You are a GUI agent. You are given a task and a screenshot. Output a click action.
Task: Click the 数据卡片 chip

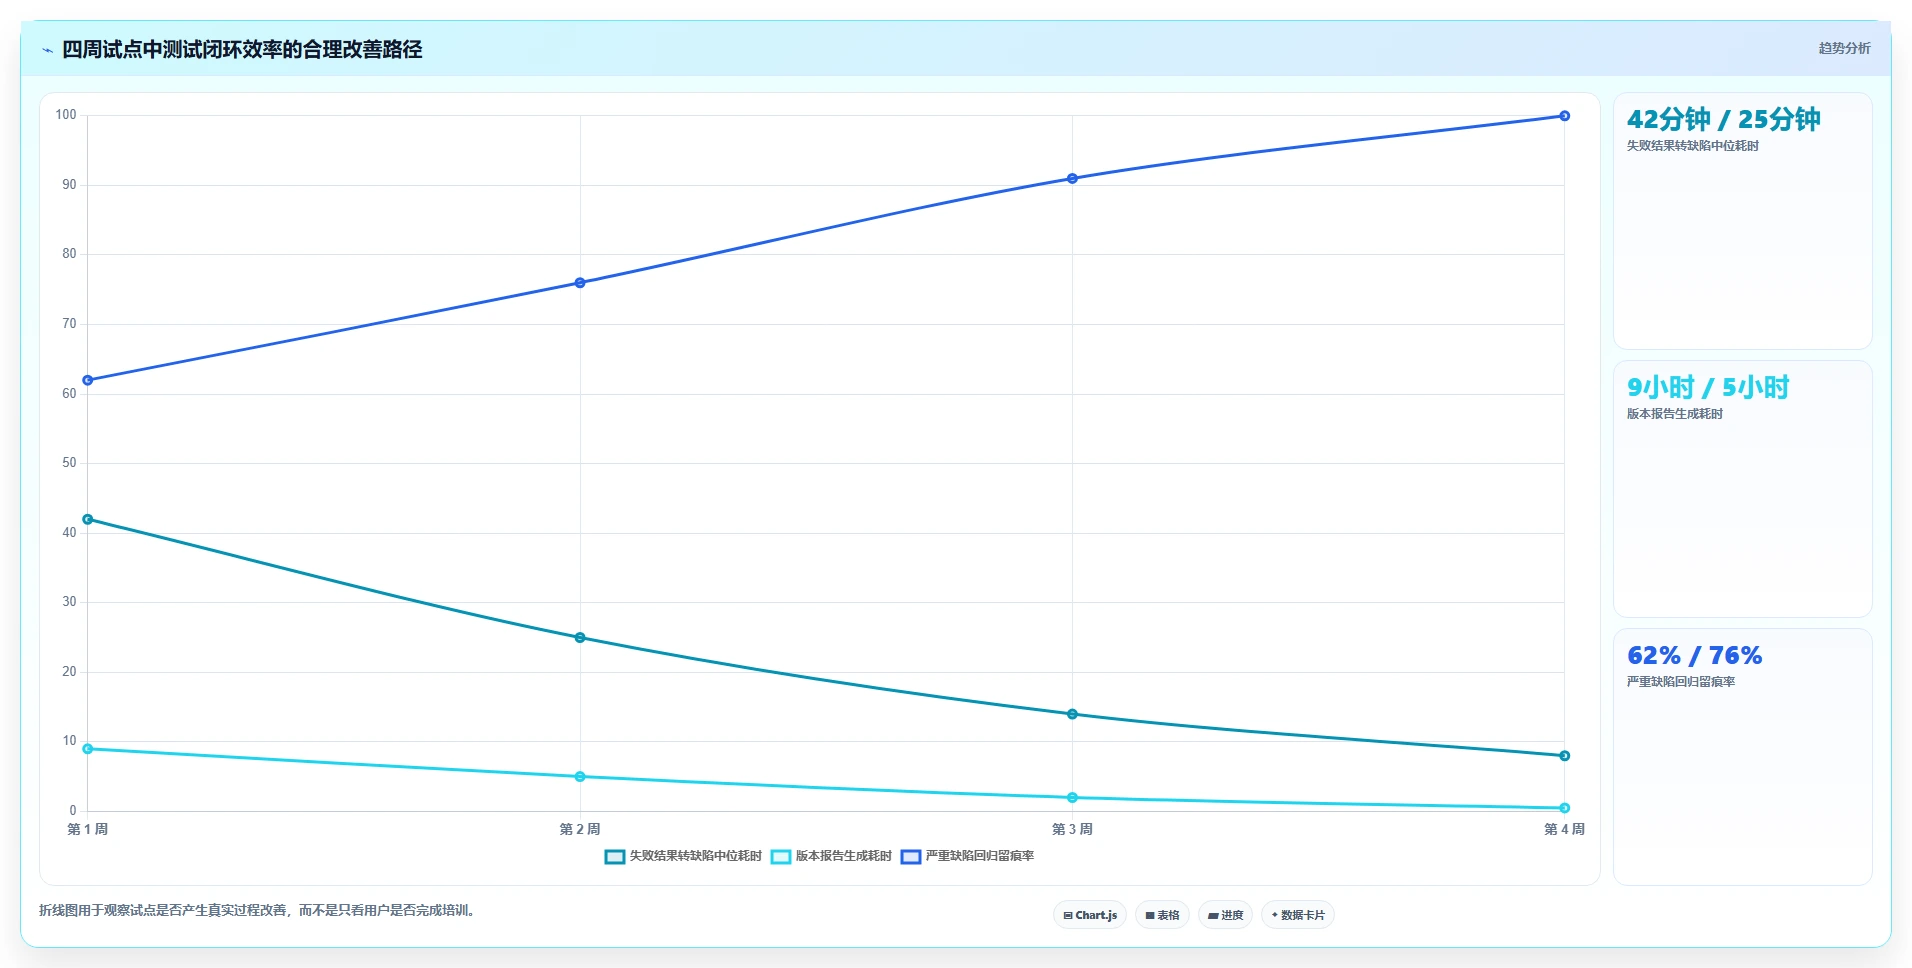tap(1298, 915)
